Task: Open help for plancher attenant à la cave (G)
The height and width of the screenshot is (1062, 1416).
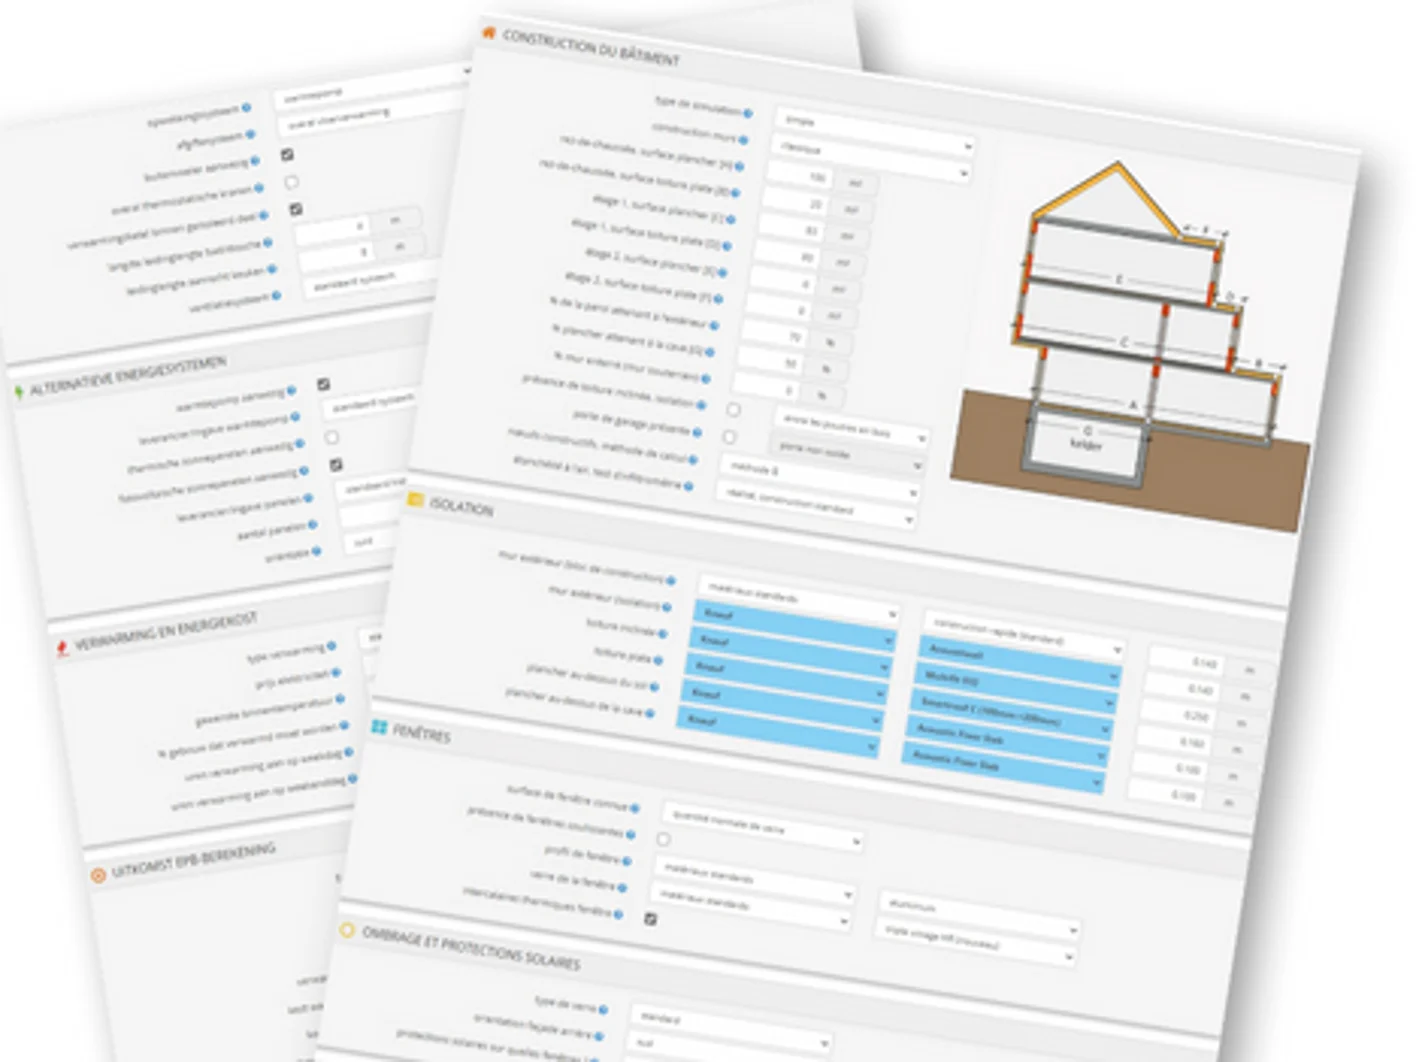Action: (x=710, y=352)
